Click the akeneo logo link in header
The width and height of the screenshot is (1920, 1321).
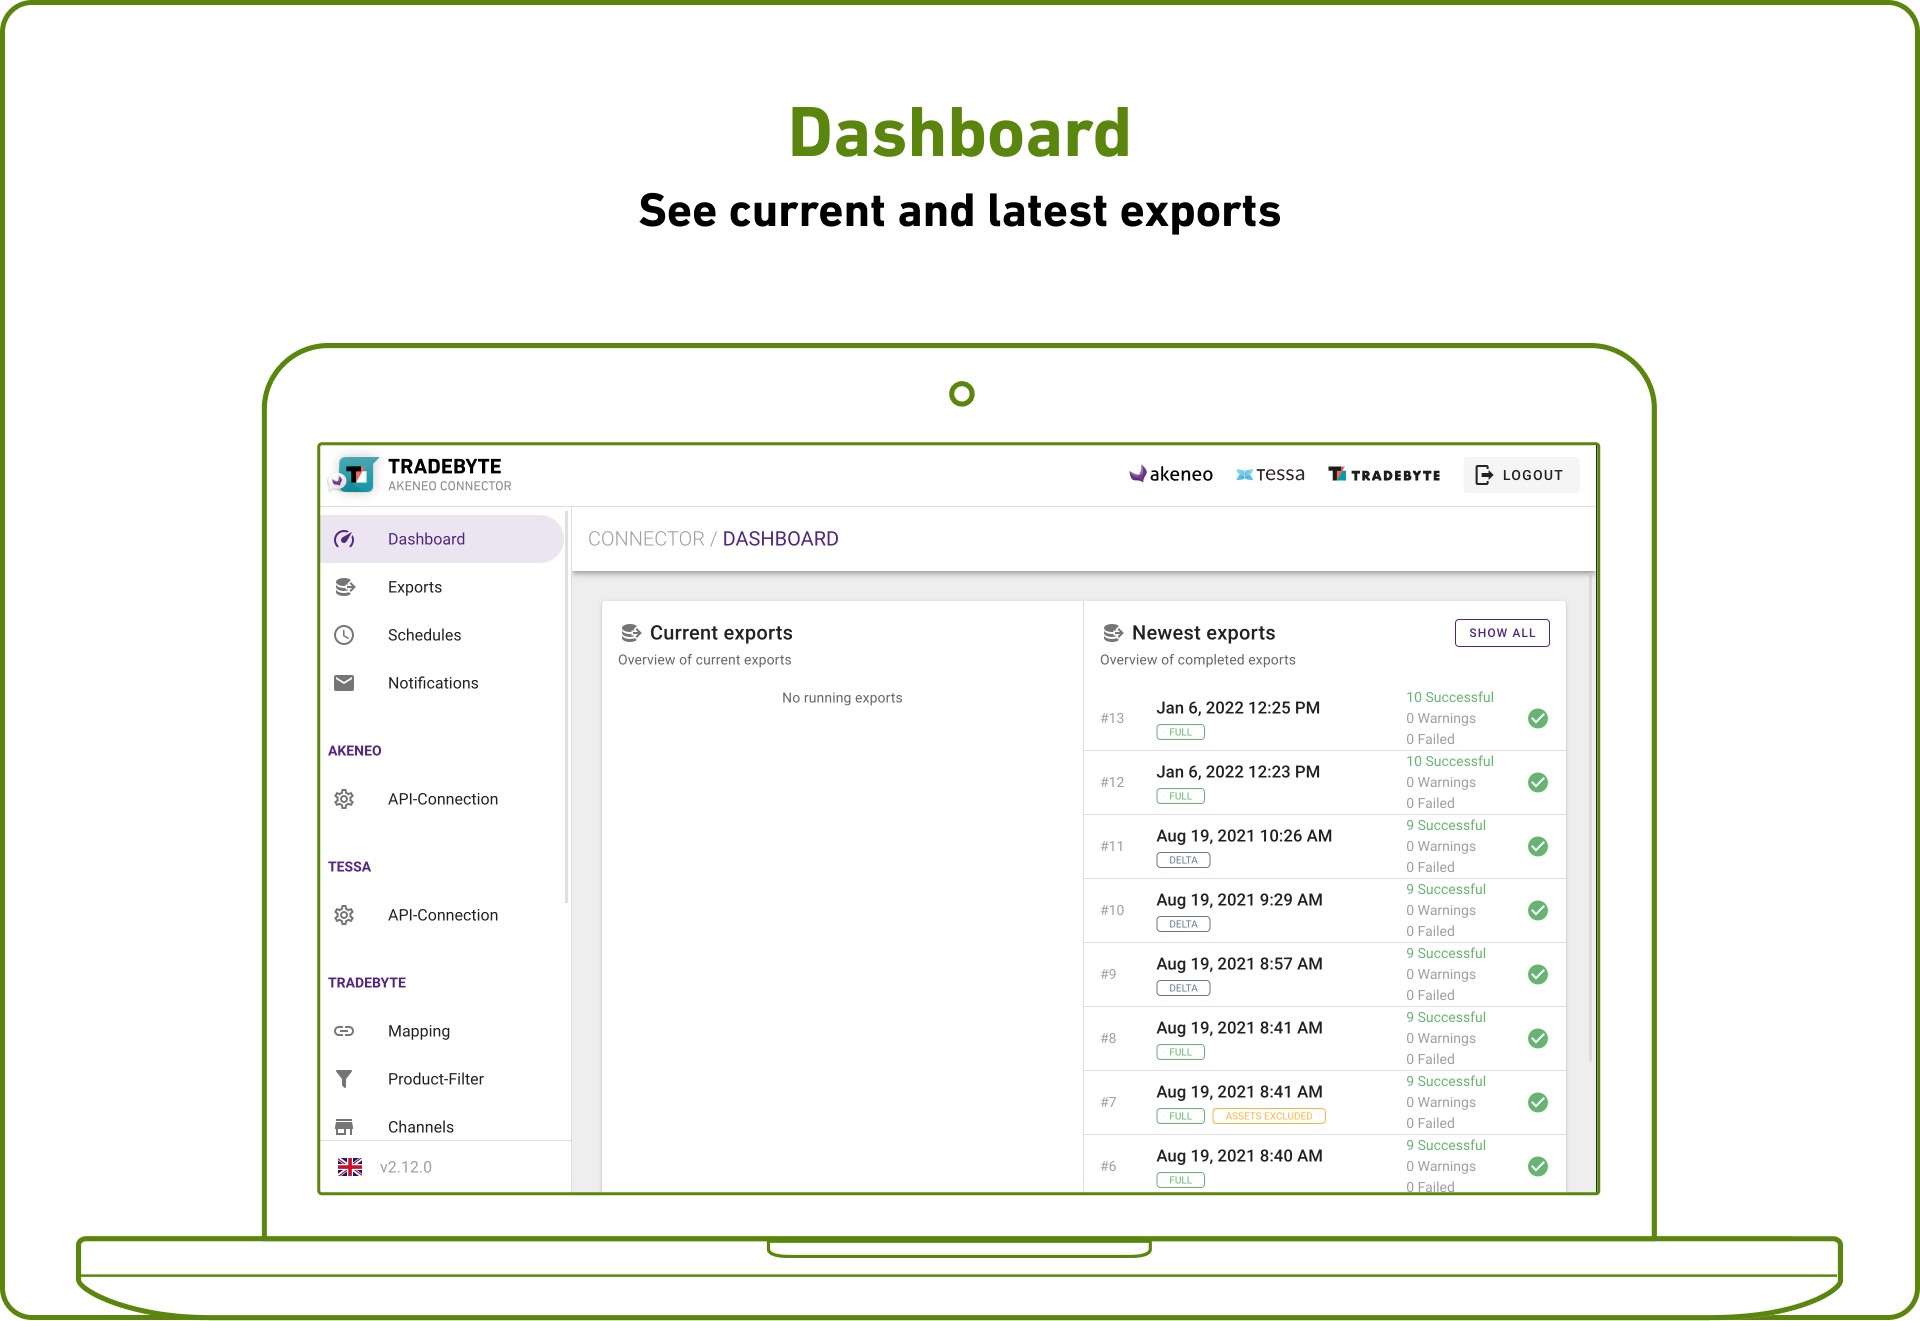click(x=1171, y=475)
